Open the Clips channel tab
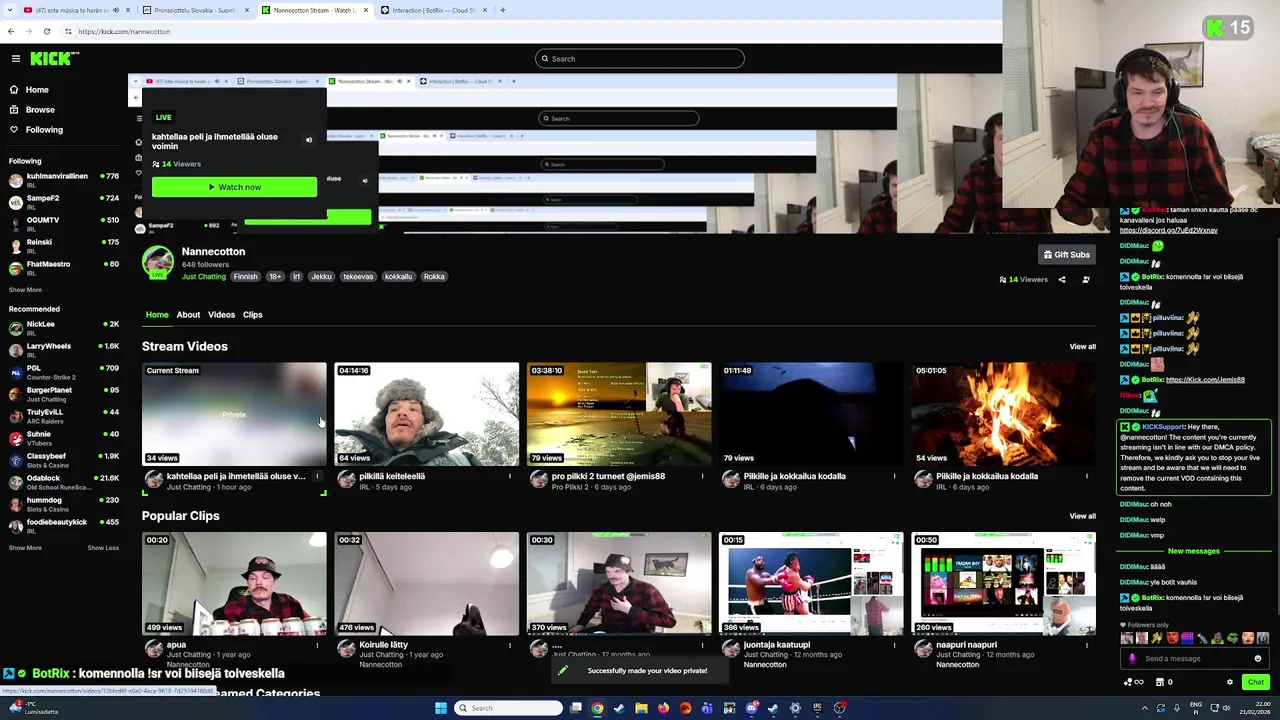The width and height of the screenshot is (1280, 720). (252, 315)
